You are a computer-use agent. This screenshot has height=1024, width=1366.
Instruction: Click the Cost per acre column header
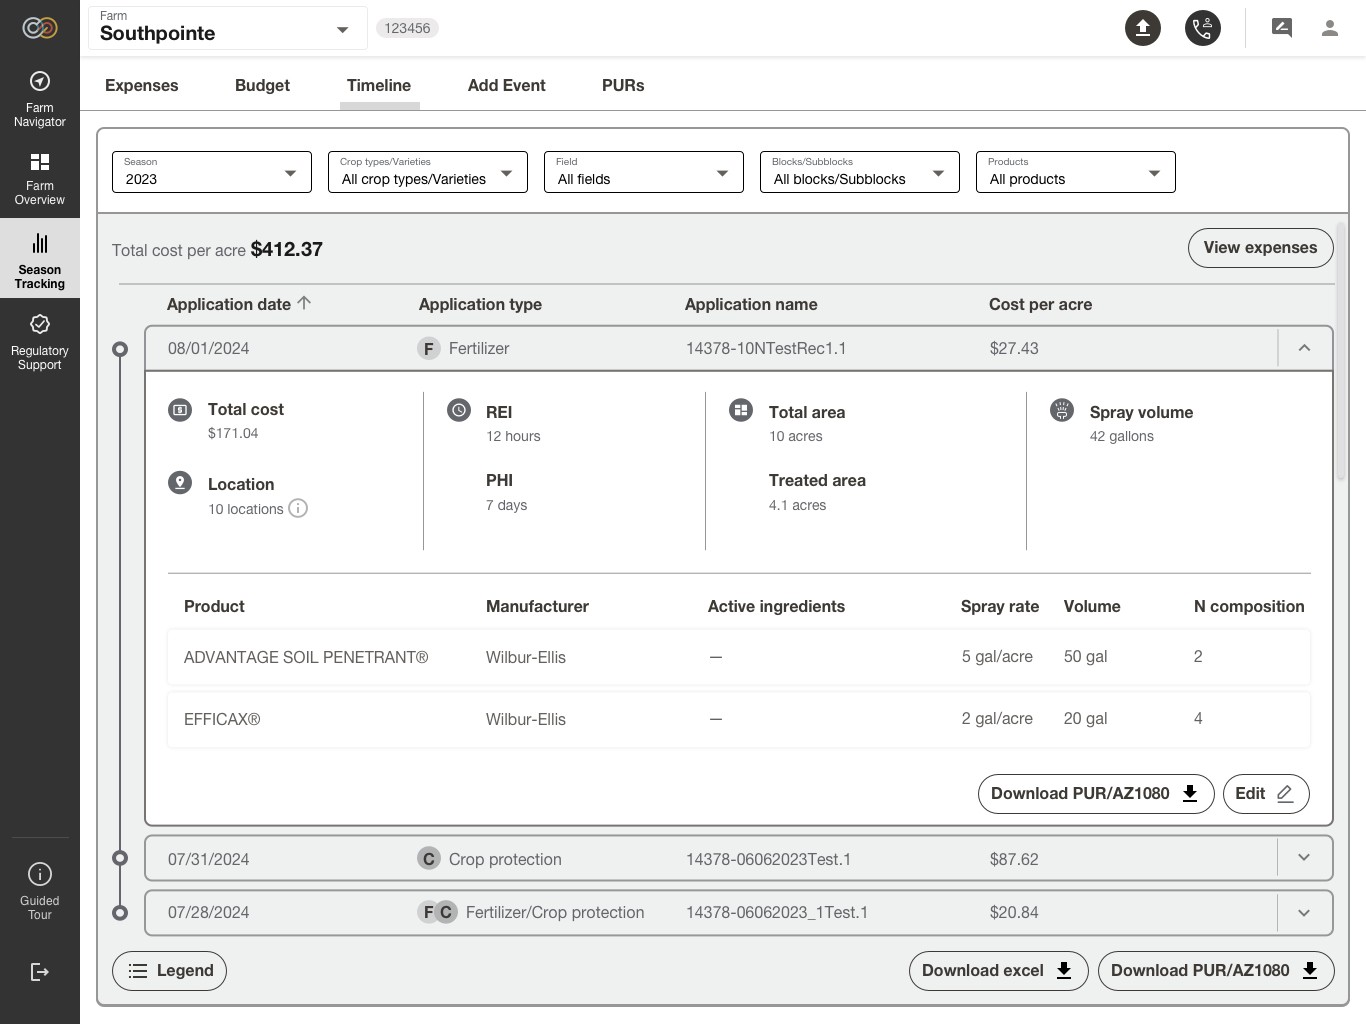click(1040, 304)
